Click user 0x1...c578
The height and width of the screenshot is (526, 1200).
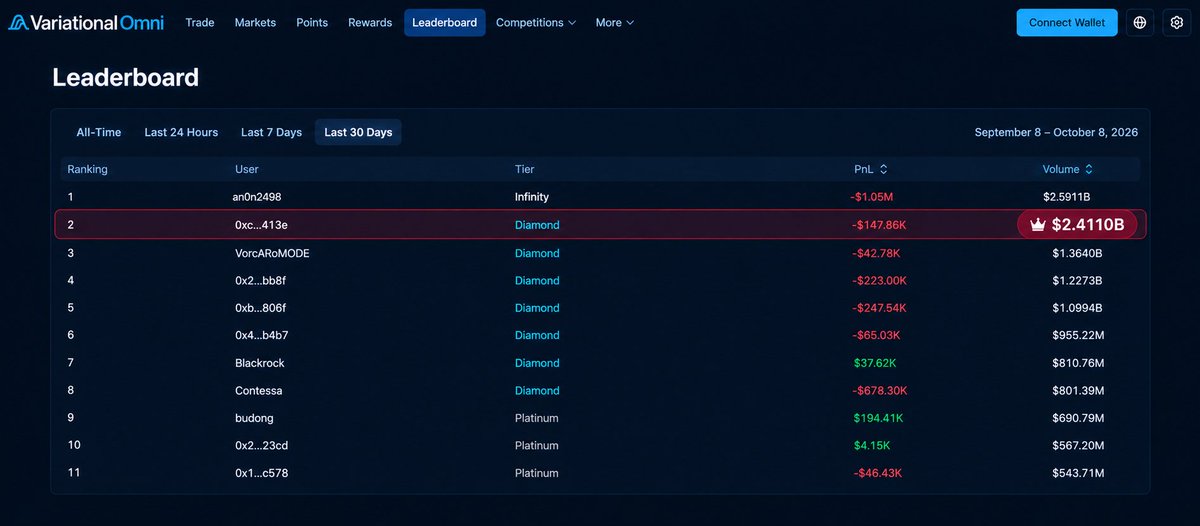click(261, 472)
